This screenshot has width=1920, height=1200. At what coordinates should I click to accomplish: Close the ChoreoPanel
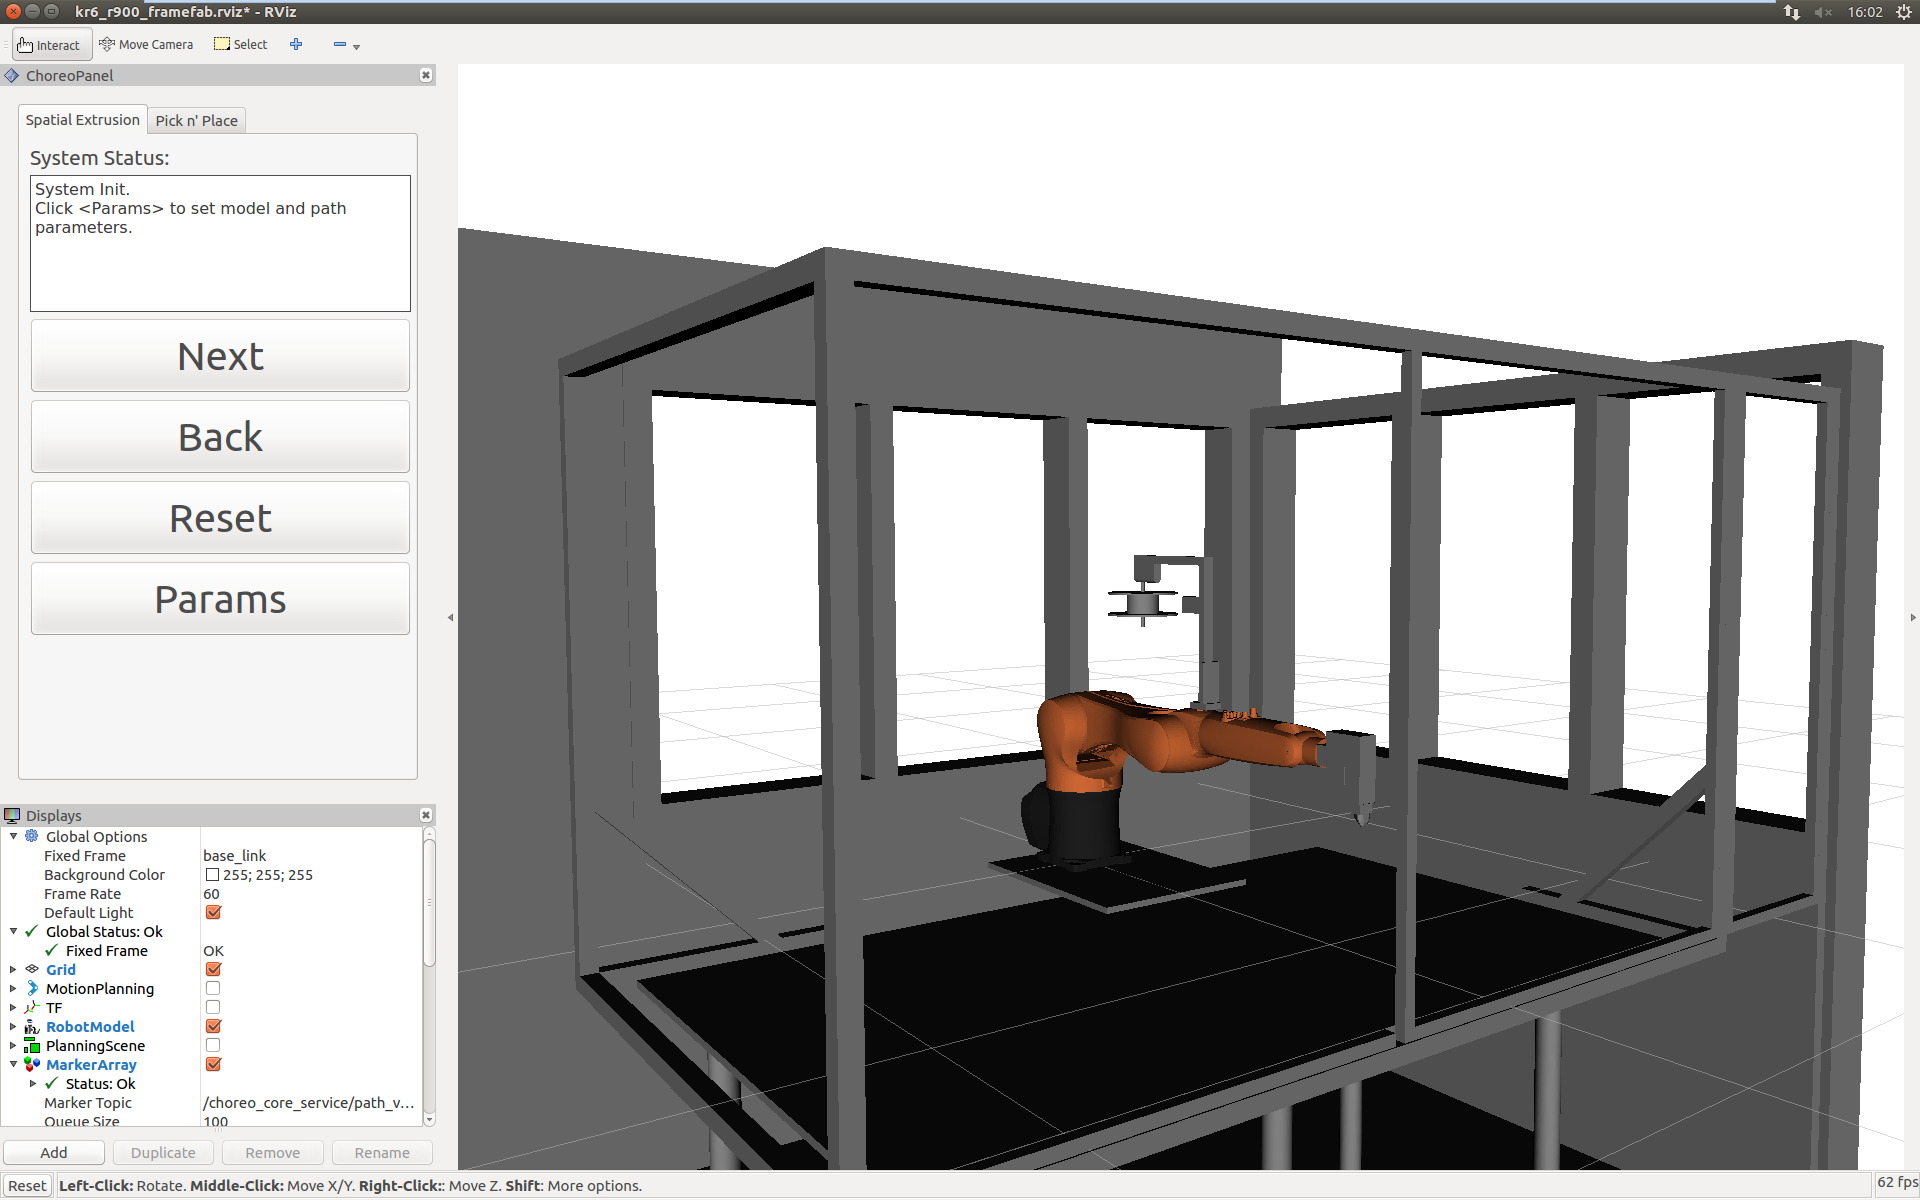point(426,75)
